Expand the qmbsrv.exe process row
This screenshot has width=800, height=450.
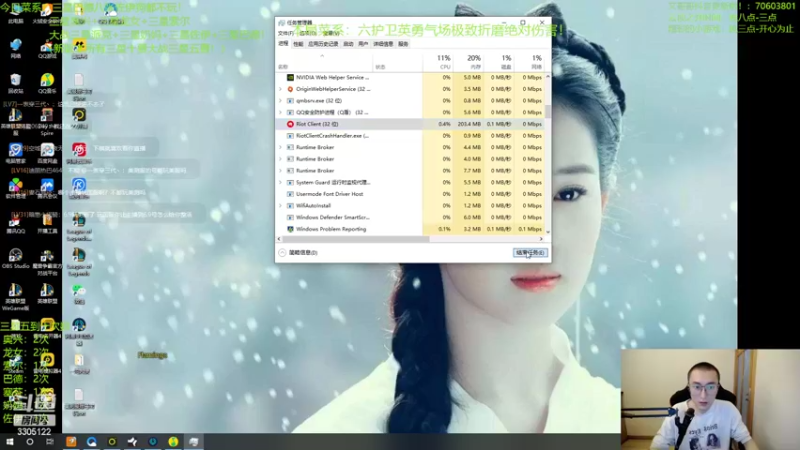click(280, 101)
